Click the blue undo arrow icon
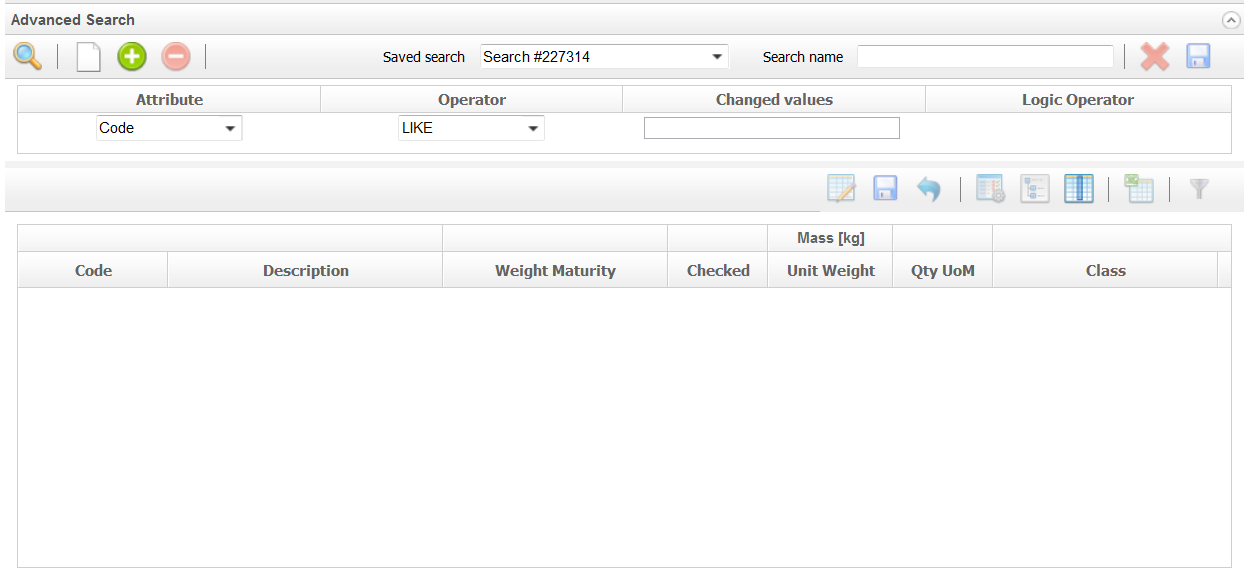 point(929,189)
